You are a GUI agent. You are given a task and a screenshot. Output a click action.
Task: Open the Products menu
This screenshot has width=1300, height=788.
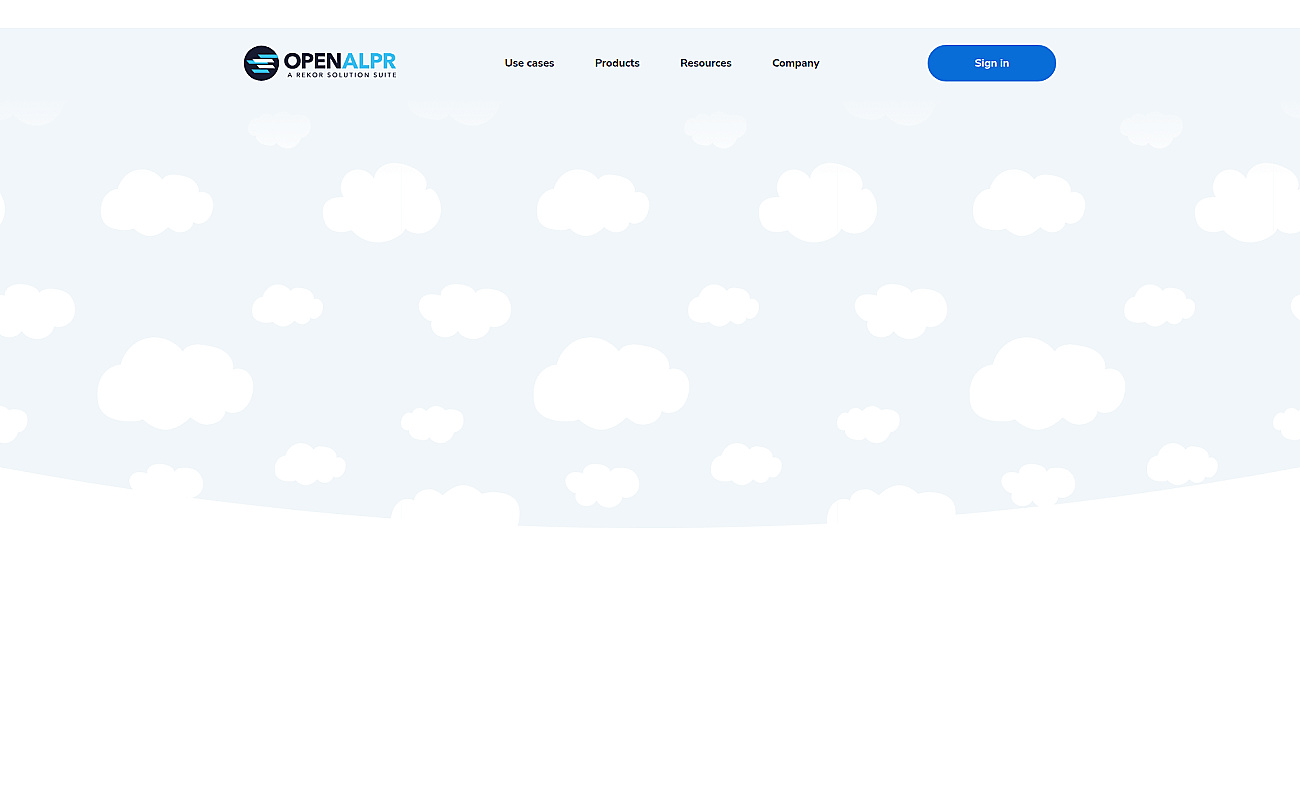[617, 63]
